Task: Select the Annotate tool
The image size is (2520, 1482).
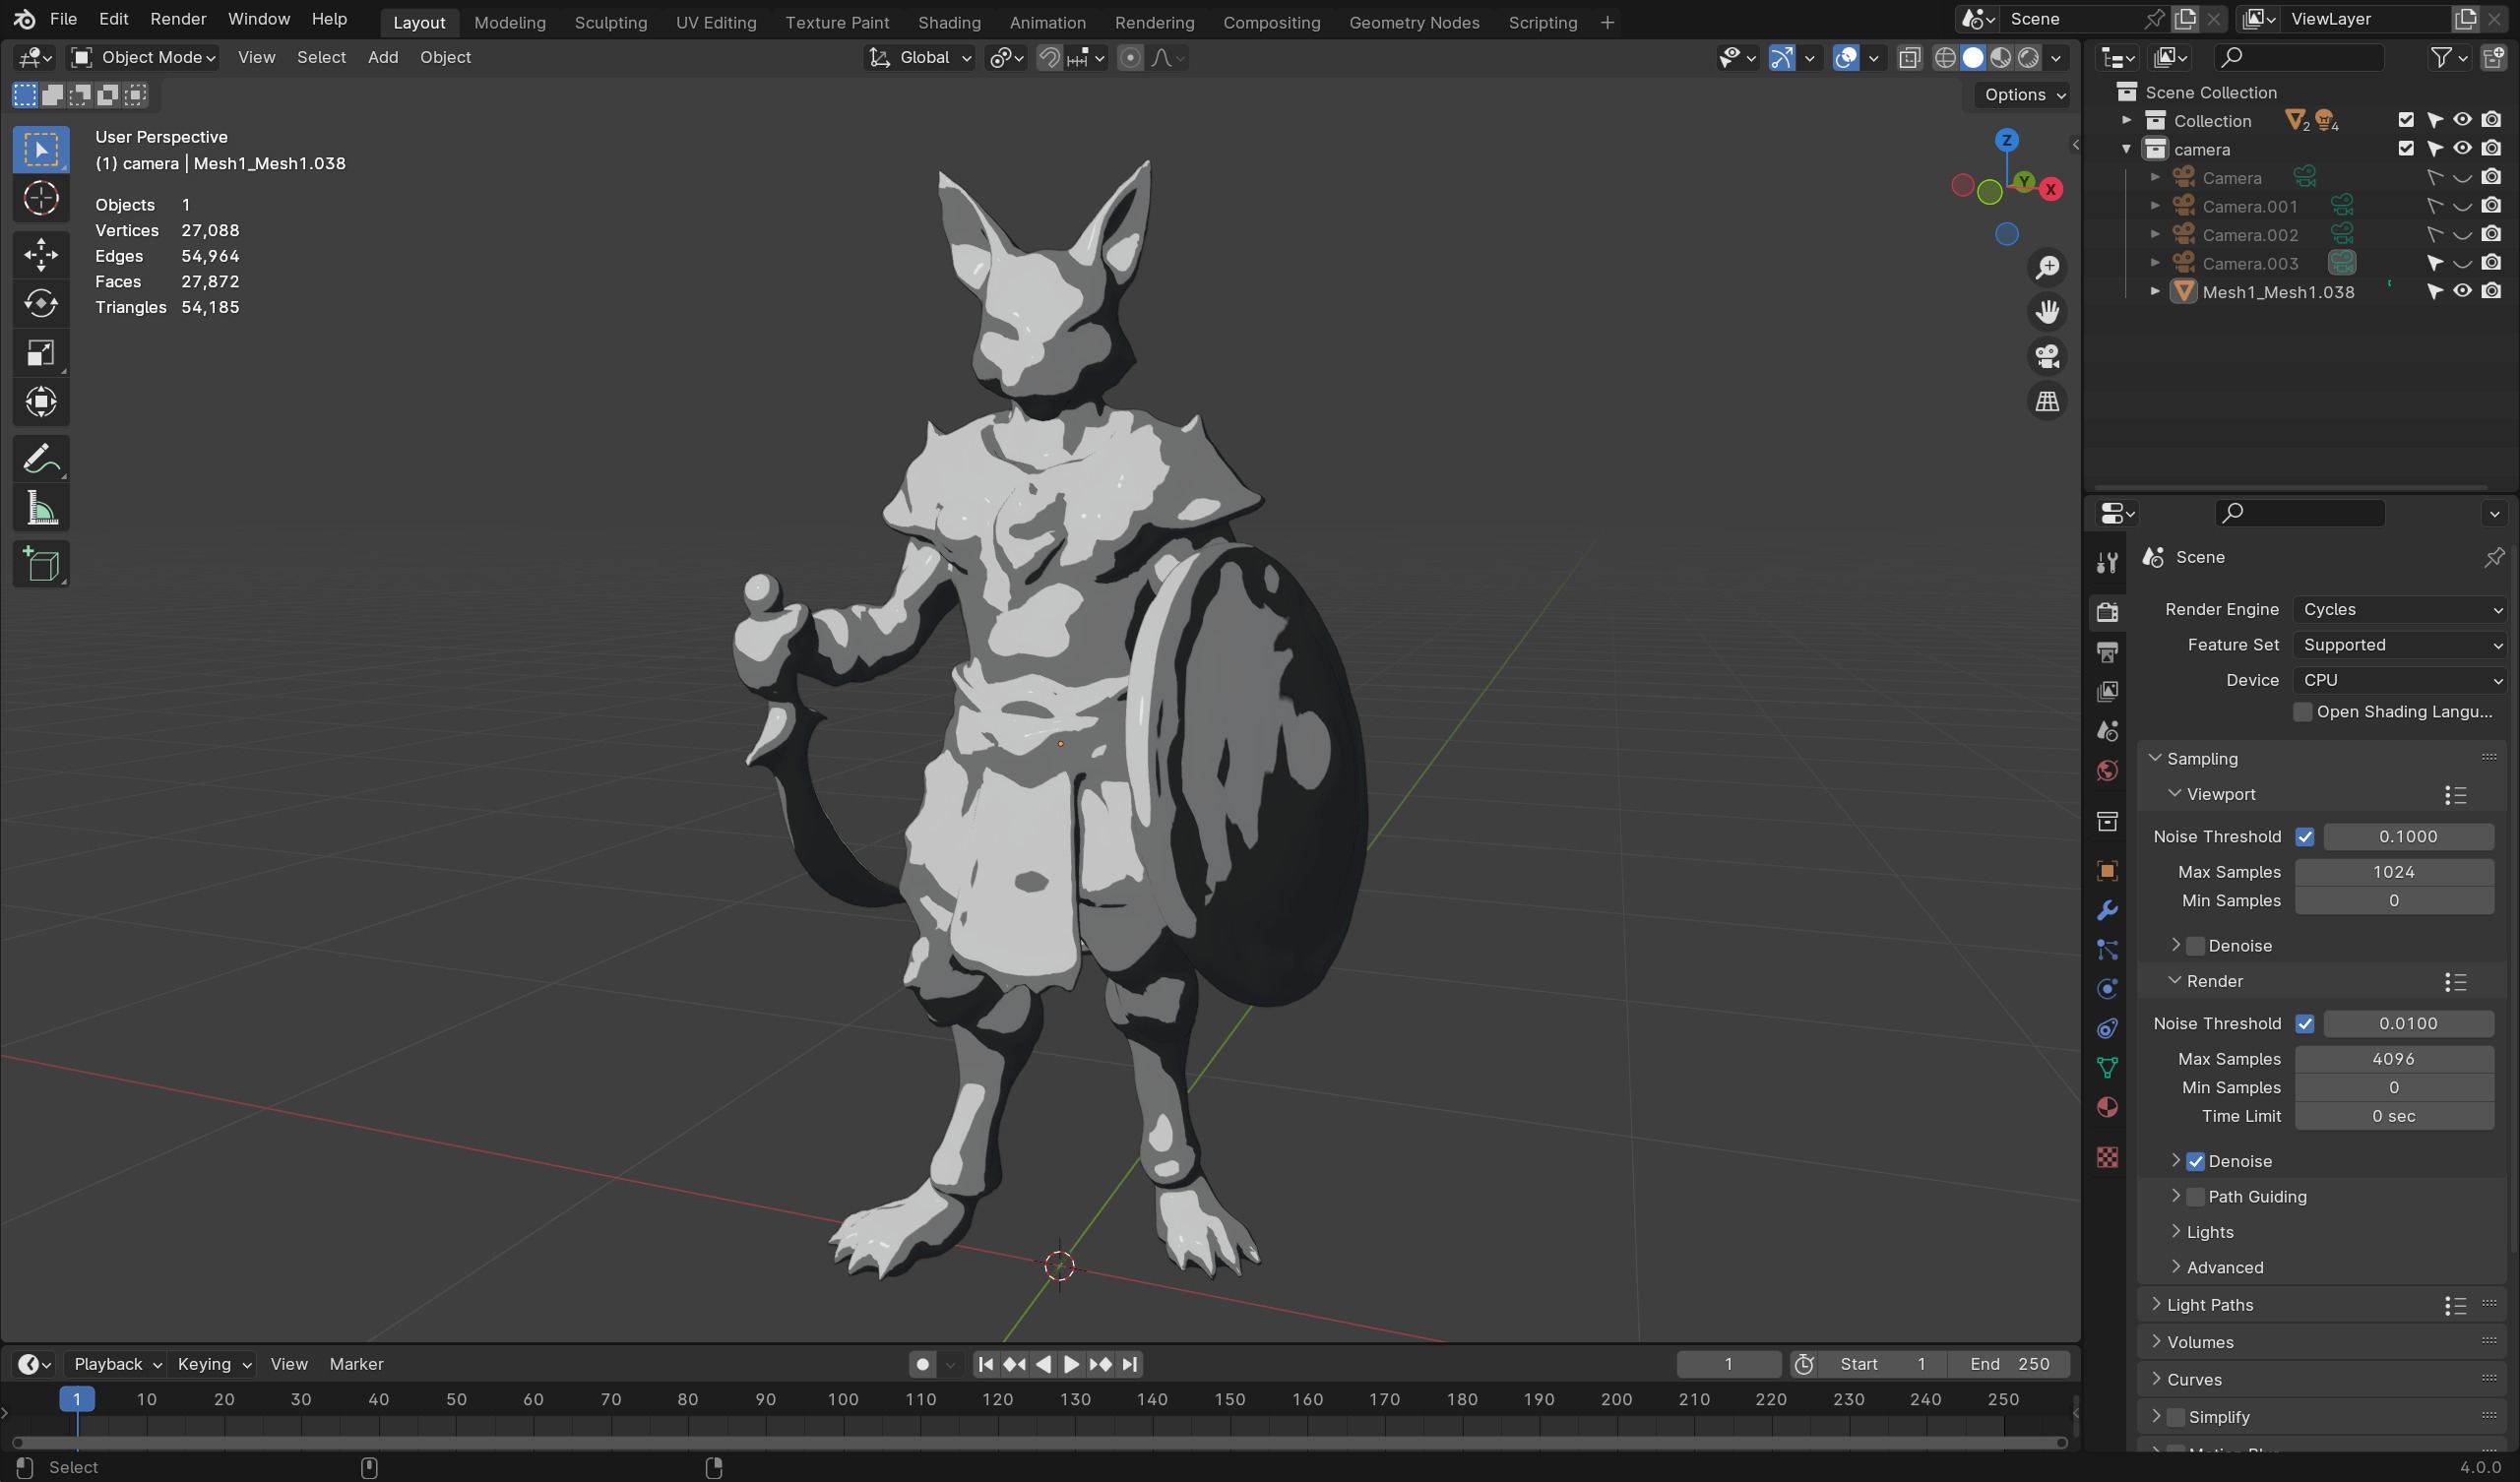Action: click(x=41, y=459)
